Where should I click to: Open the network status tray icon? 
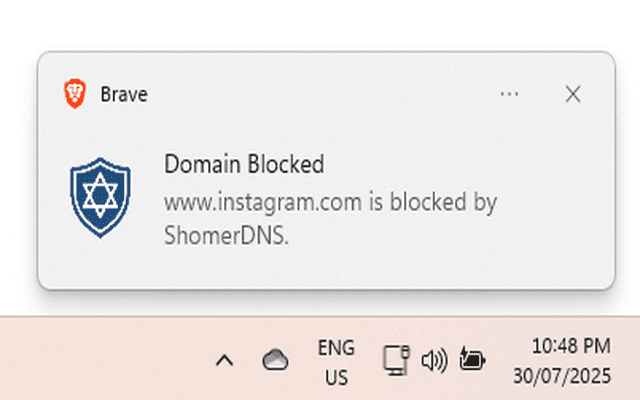click(395, 360)
